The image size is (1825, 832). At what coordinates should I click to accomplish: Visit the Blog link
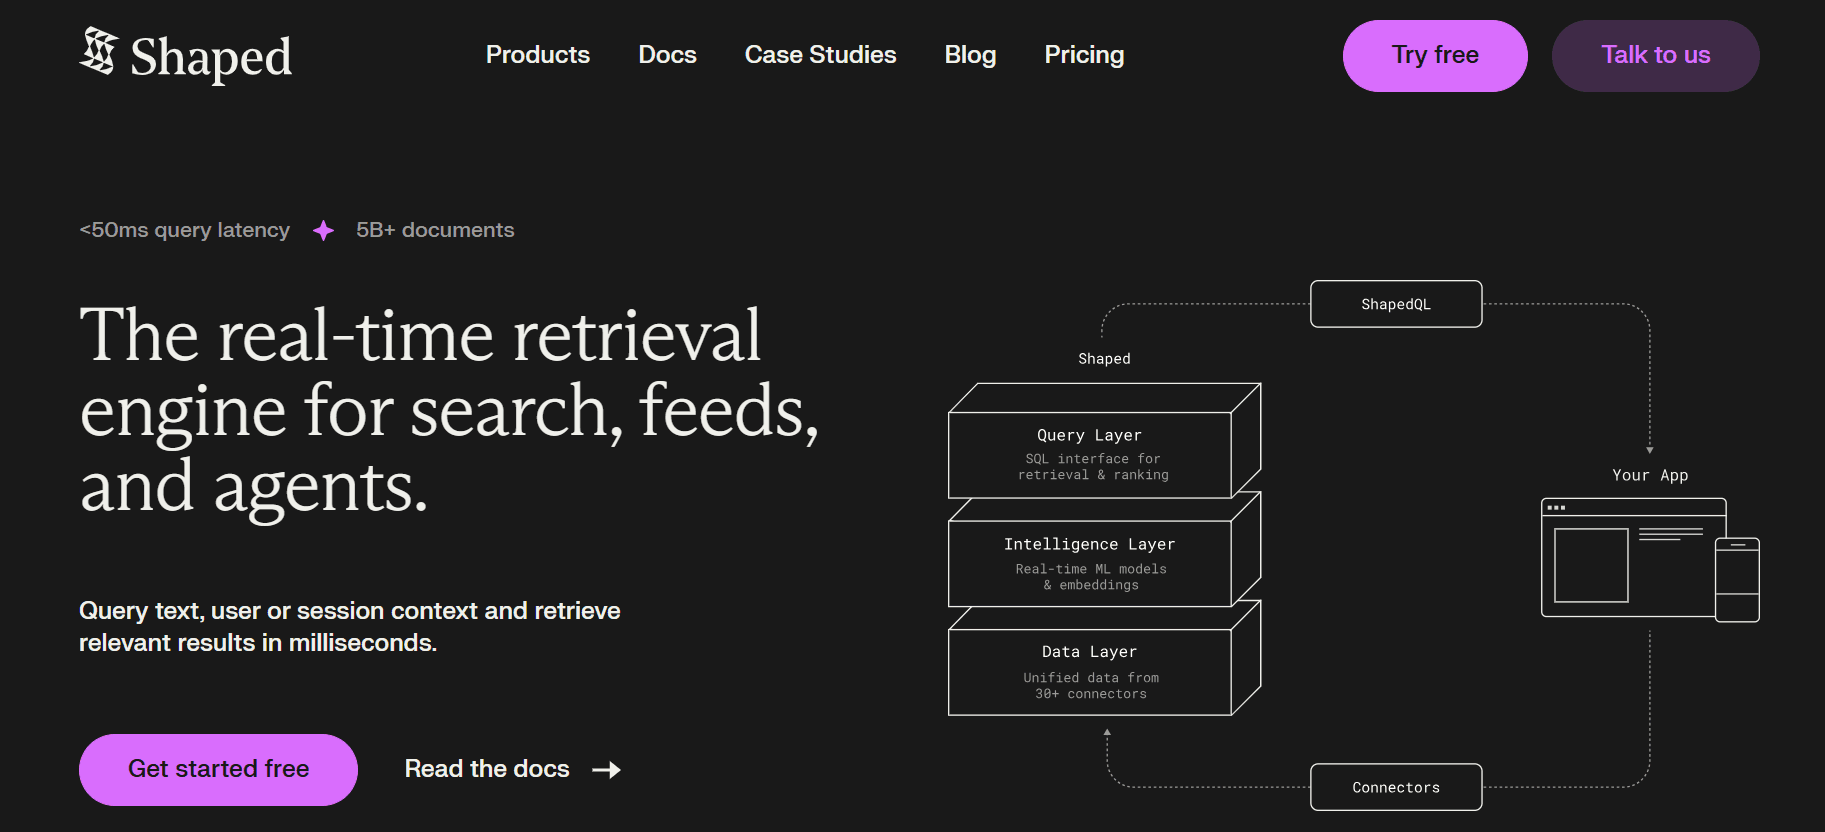[971, 55]
